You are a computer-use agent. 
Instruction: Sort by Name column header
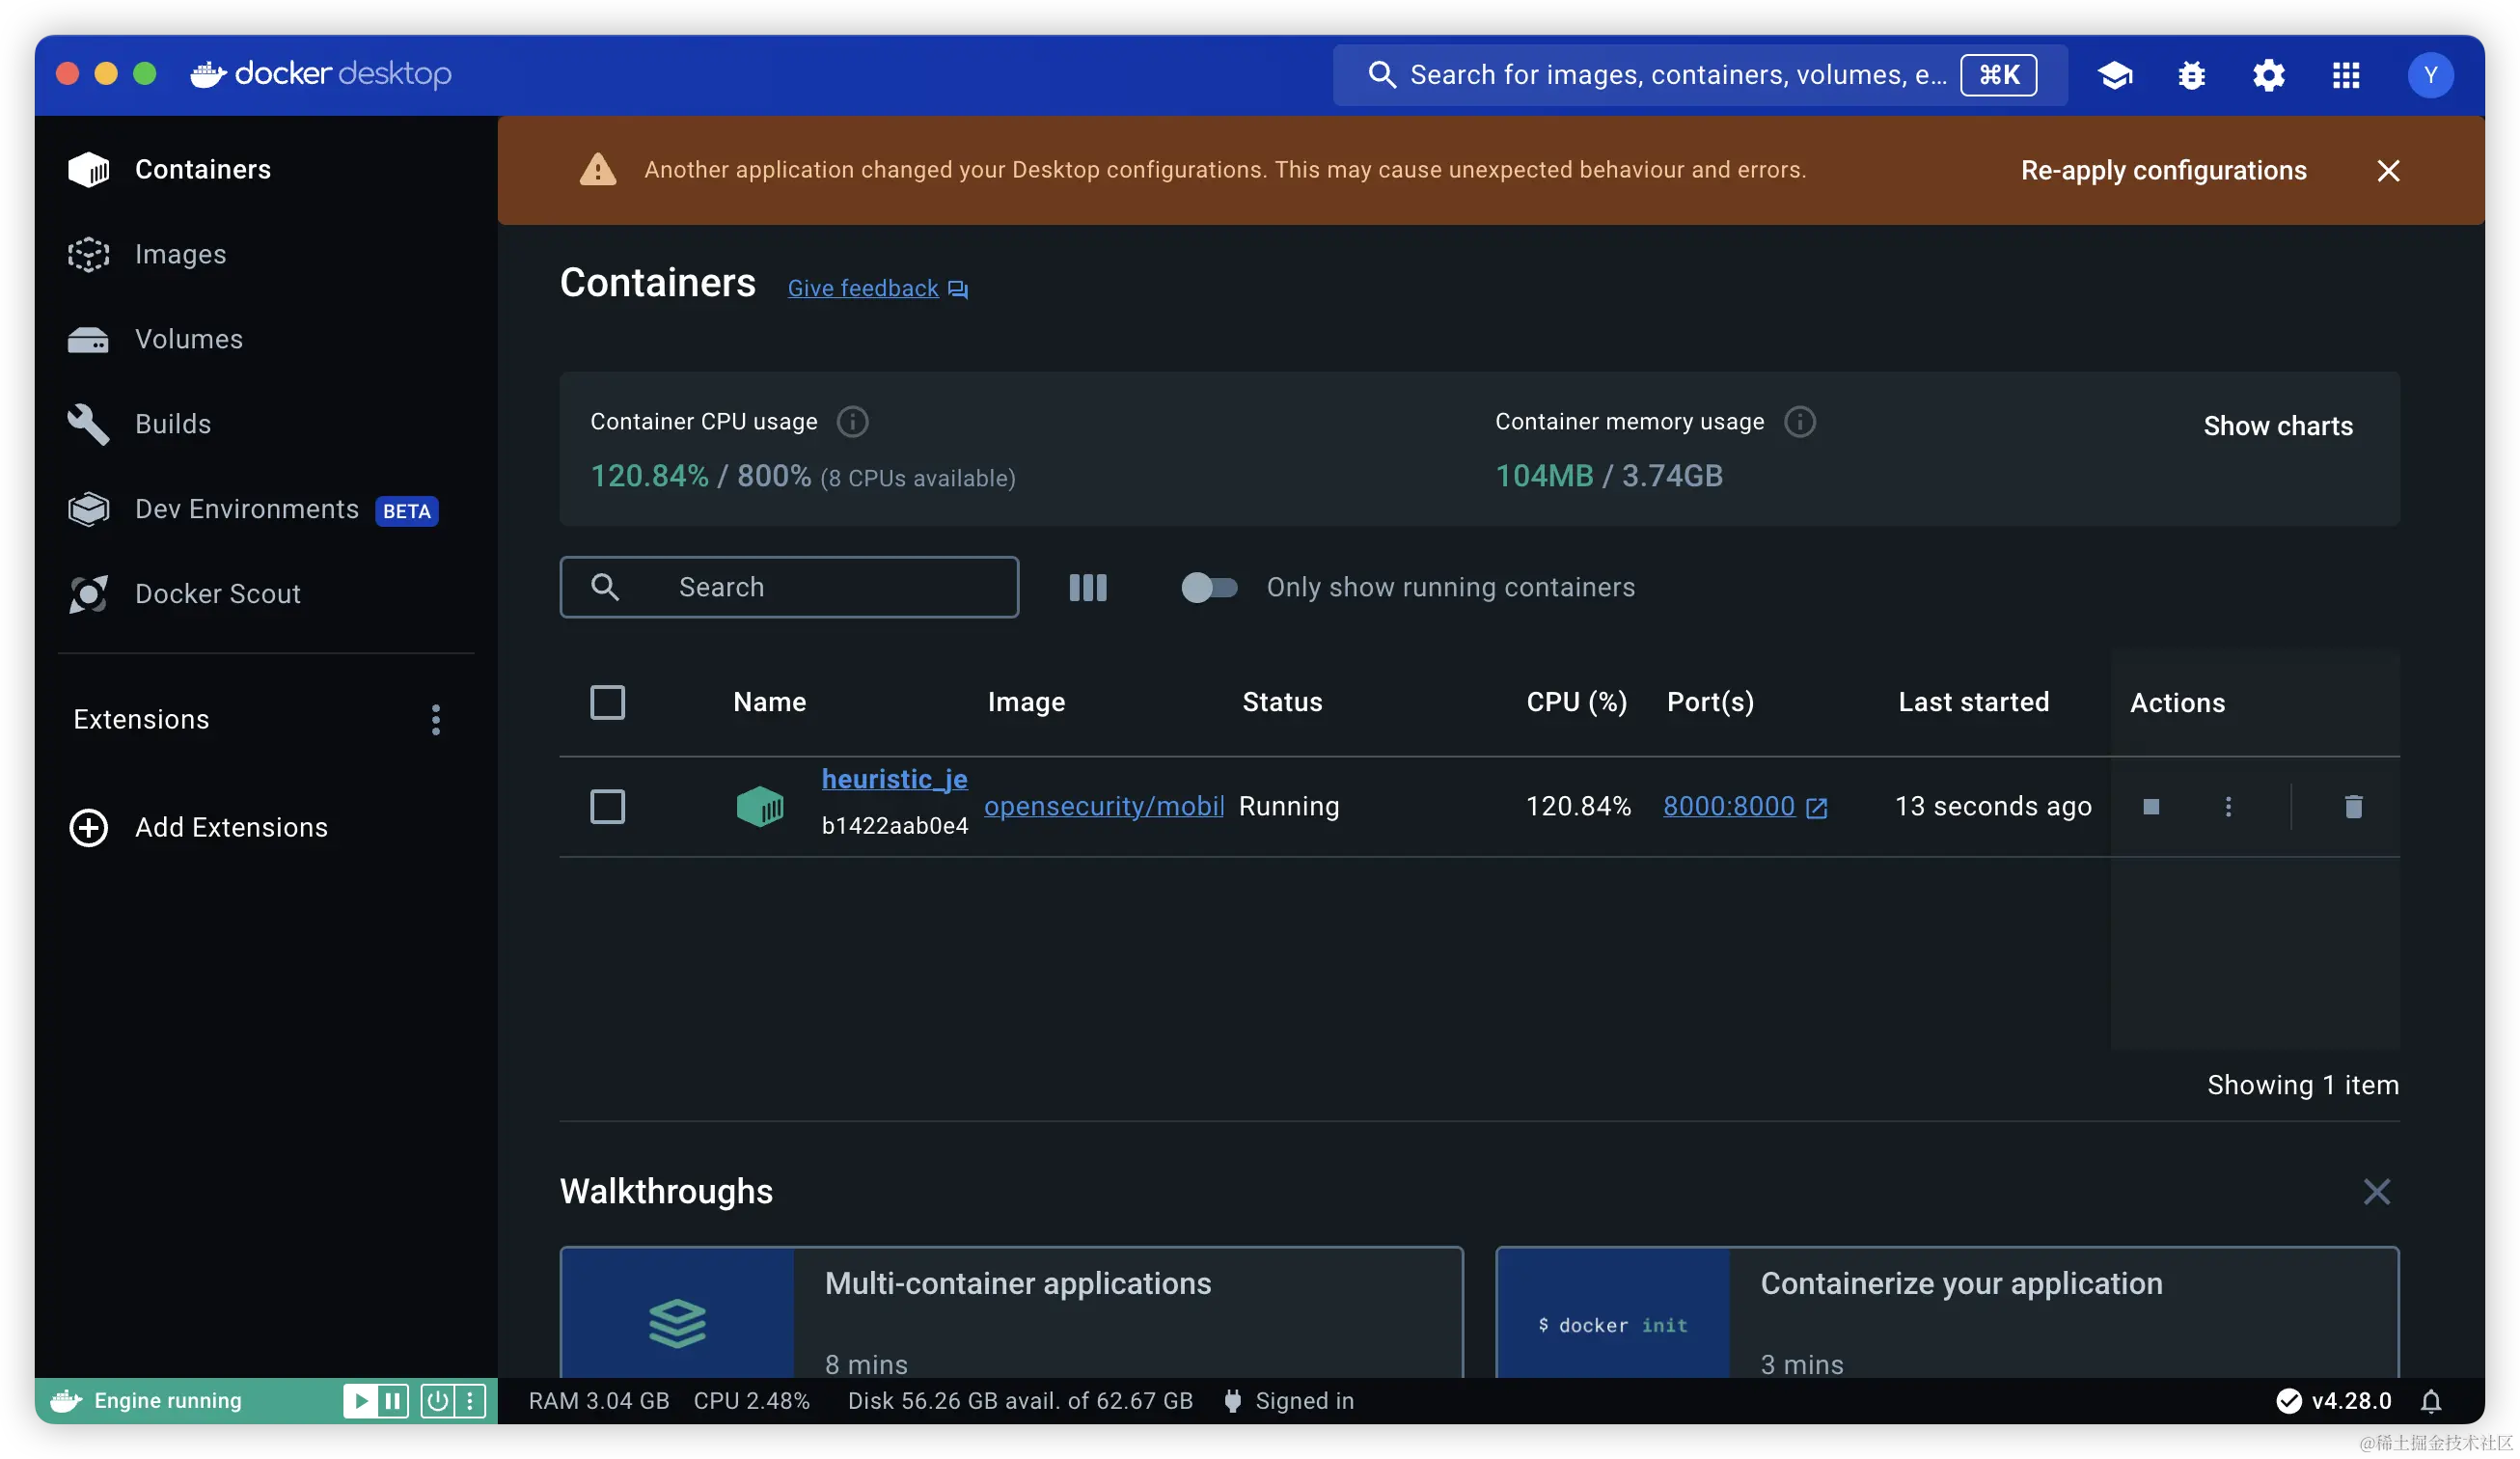point(769,702)
